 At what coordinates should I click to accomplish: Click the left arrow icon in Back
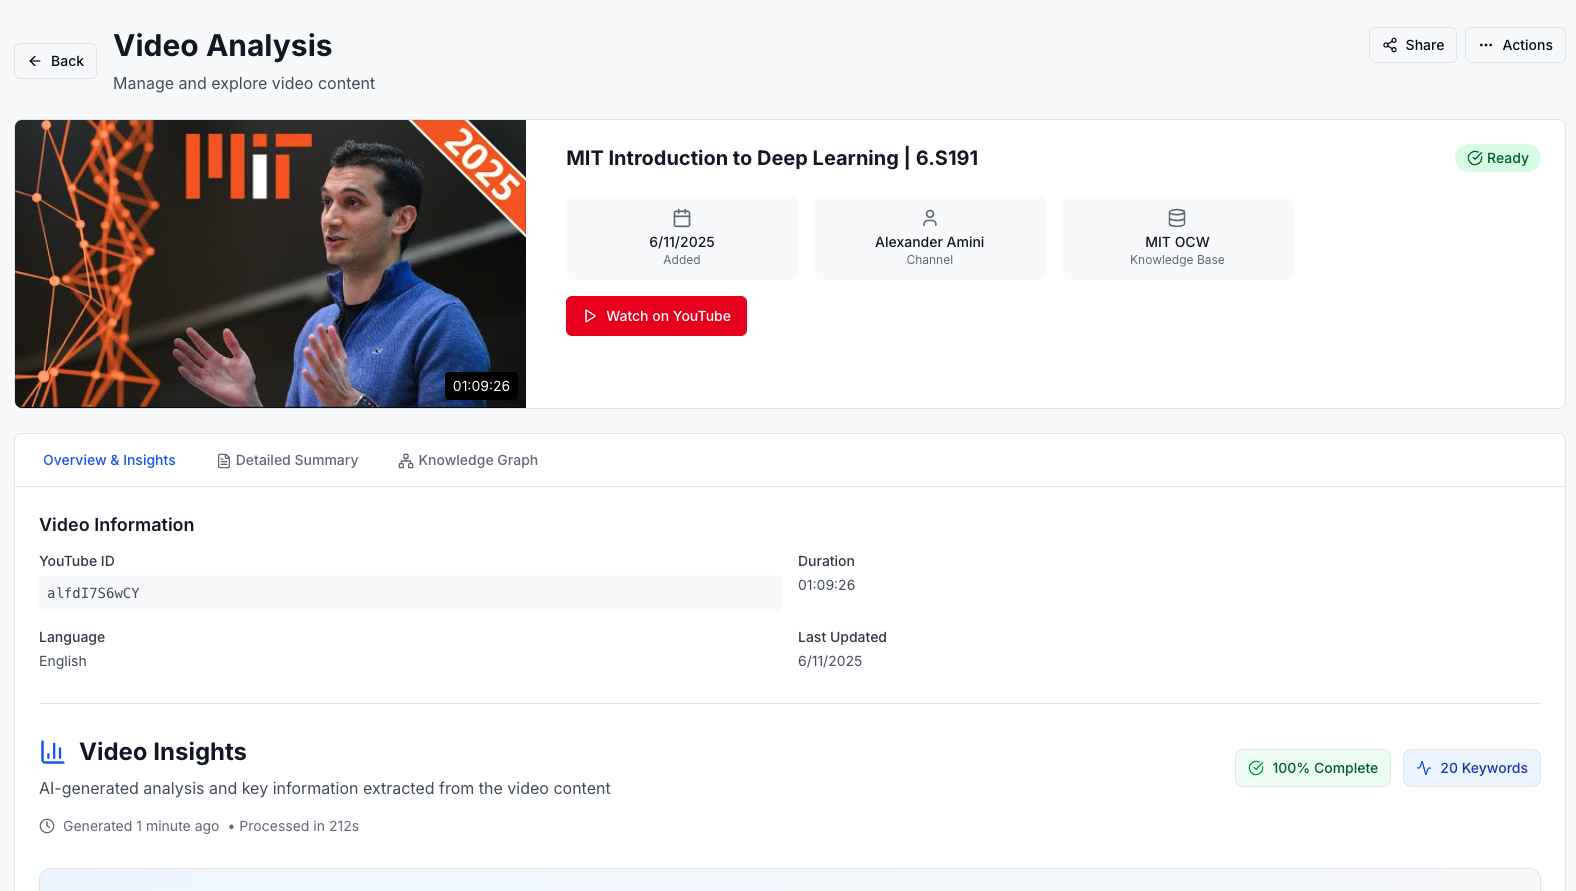pyautogui.click(x=35, y=61)
